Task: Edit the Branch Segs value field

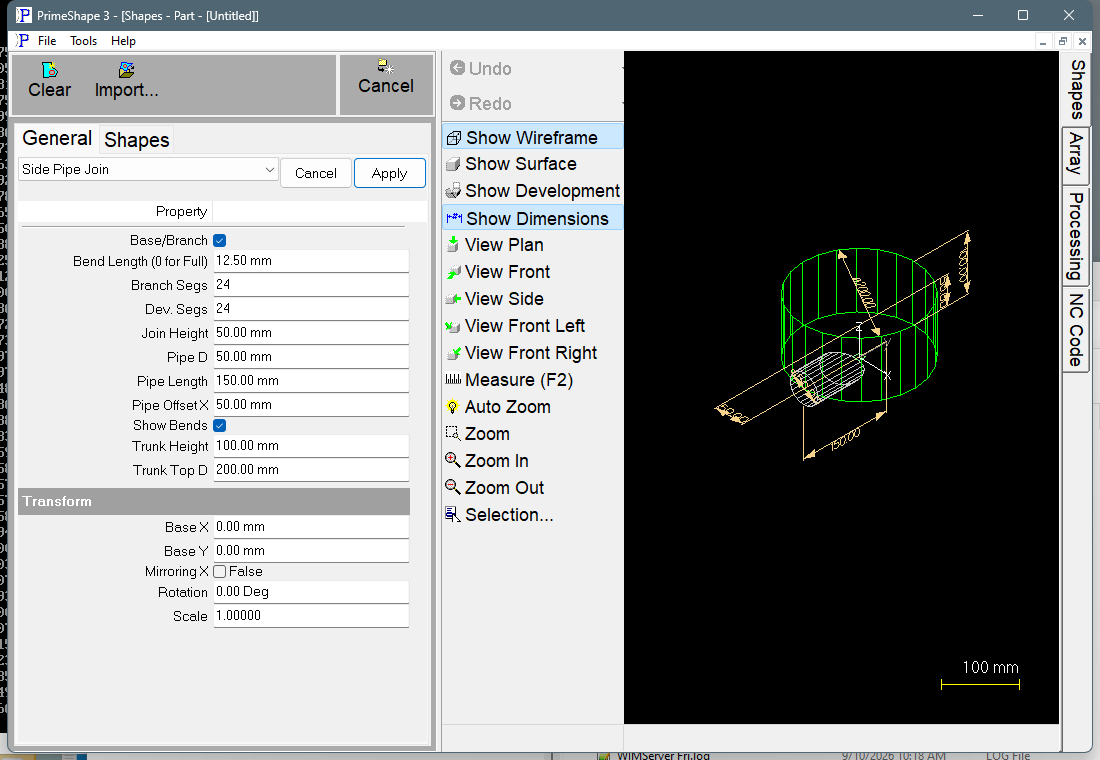Action: (311, 285)
